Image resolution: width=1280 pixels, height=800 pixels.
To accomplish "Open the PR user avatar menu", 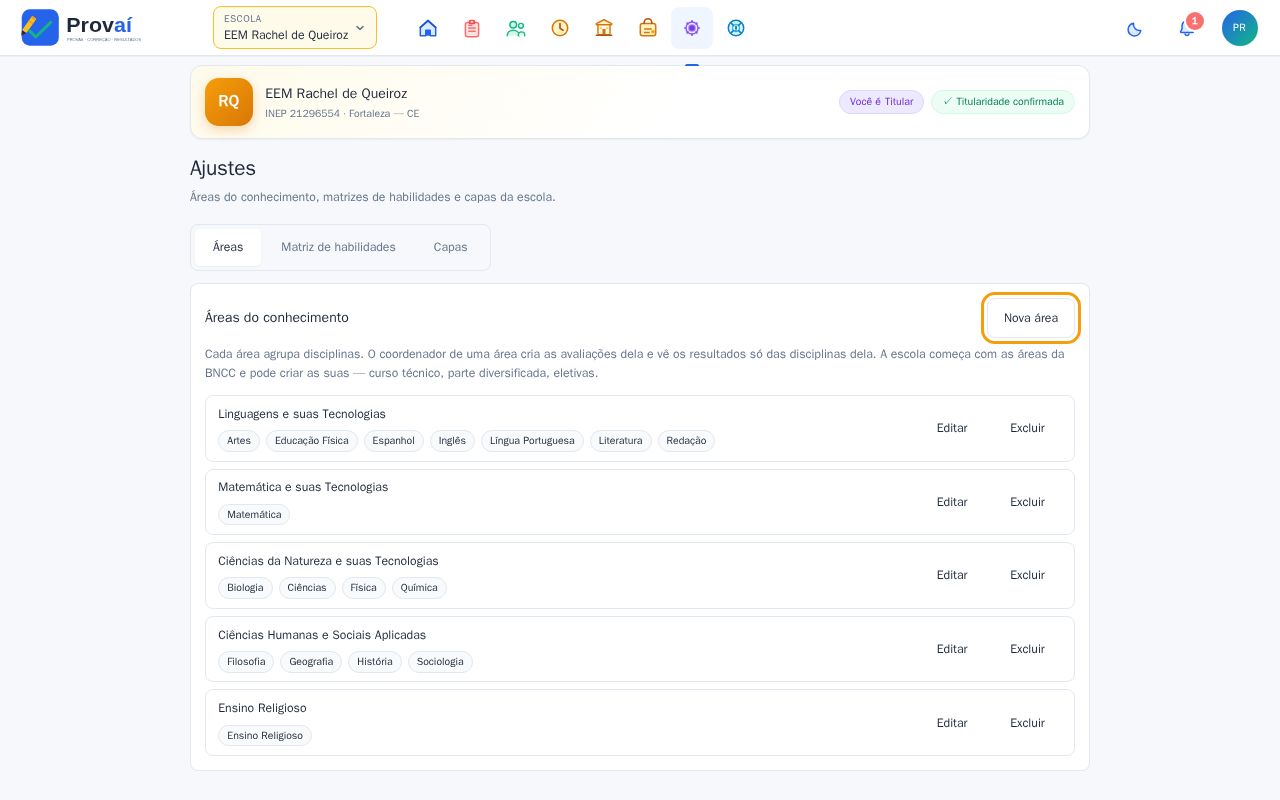I will tap(1240, 28).
